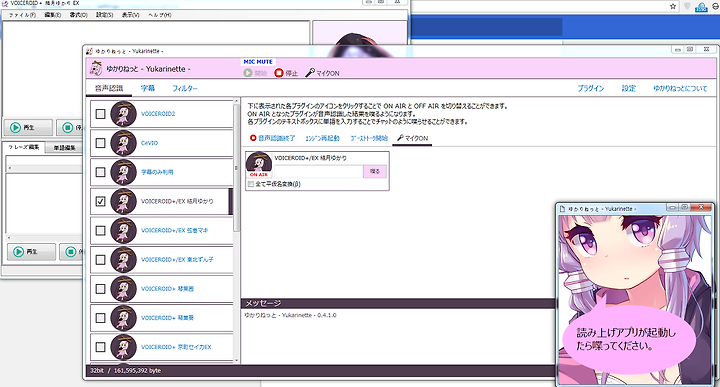Click the lower stop button in the phrase panel
Viewport: 720px width, 387px height.
point(72,252)
